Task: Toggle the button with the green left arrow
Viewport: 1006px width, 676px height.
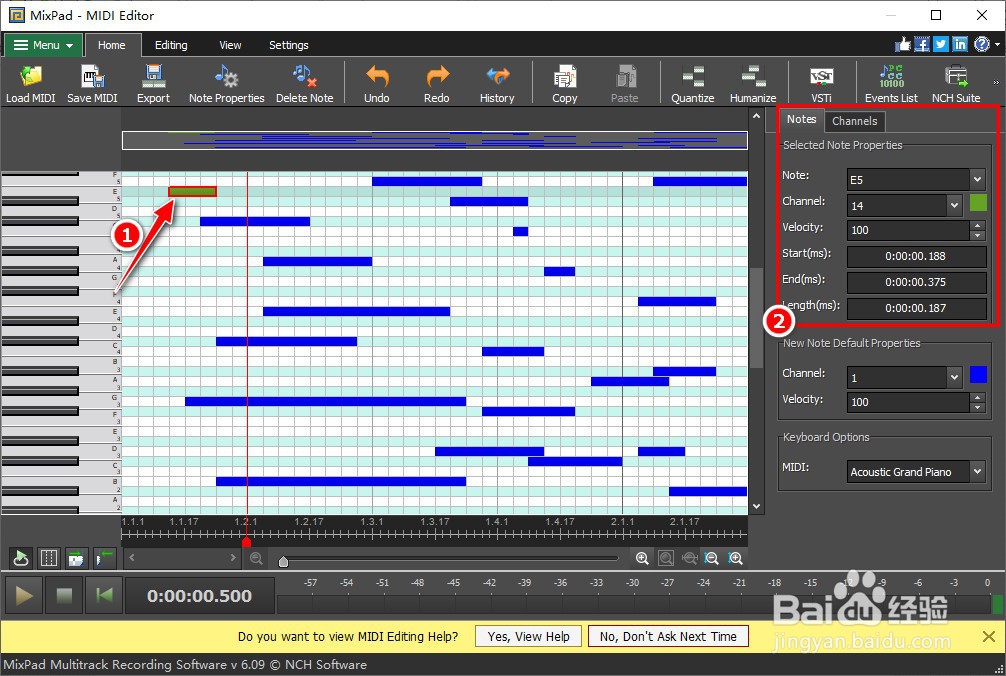Action: tap(105, 559)
